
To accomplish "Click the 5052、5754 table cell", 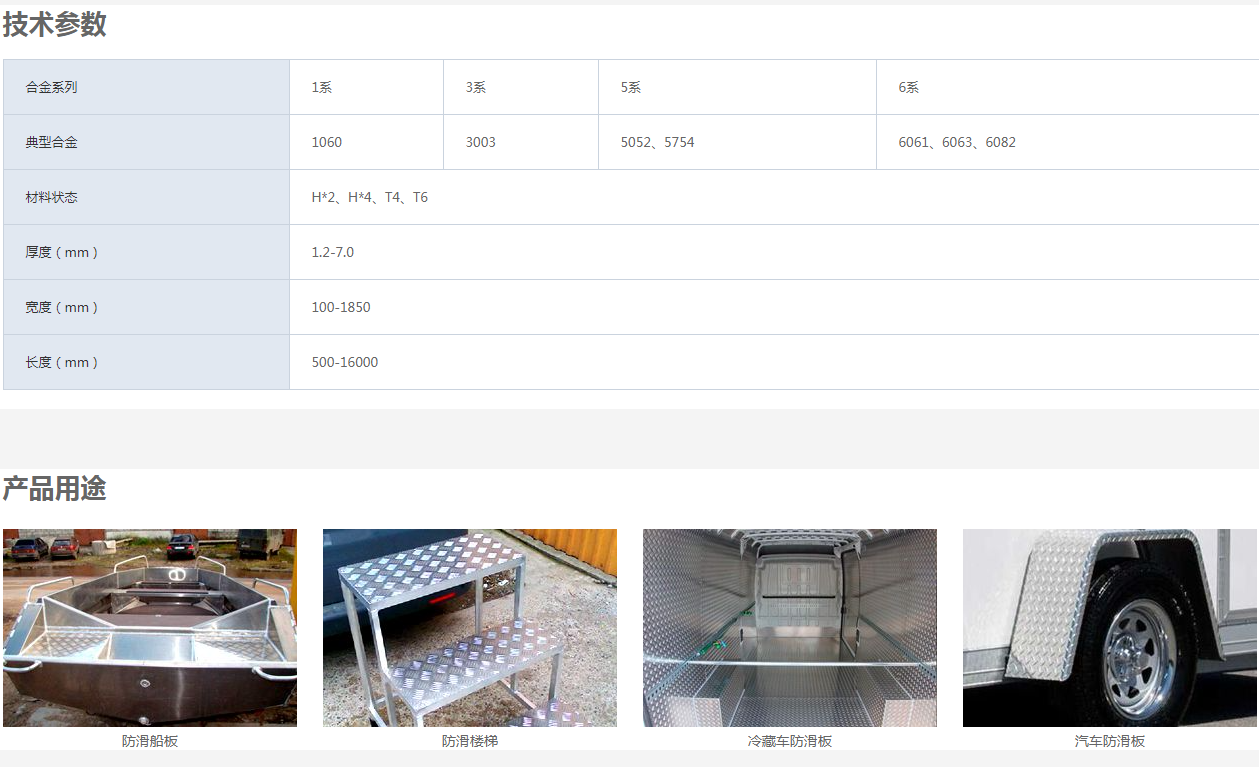I will point(657,142).
